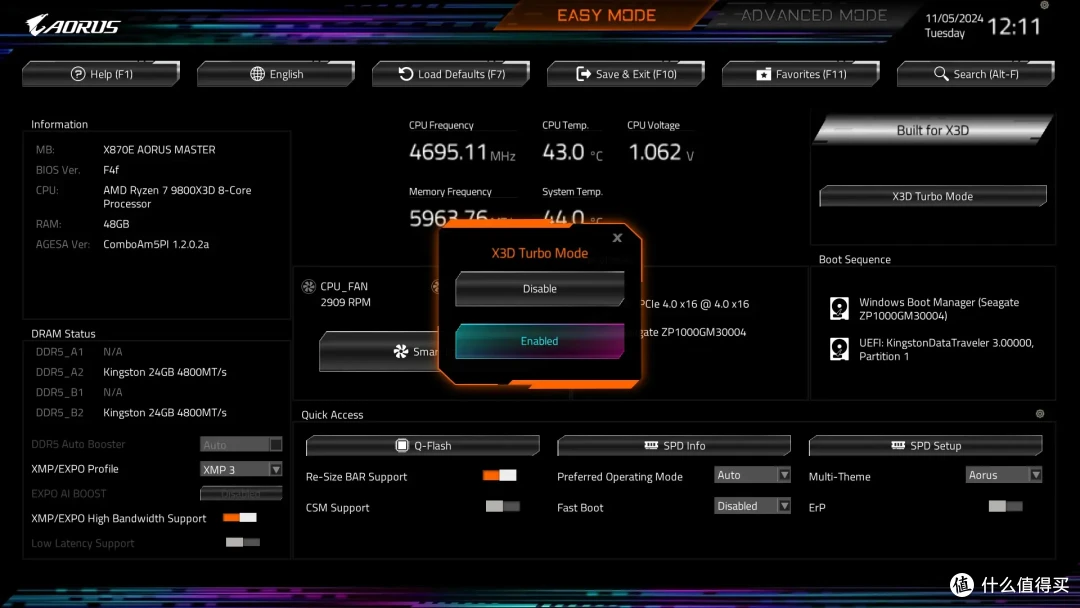Click the SPD Setup memory icon

897,445
